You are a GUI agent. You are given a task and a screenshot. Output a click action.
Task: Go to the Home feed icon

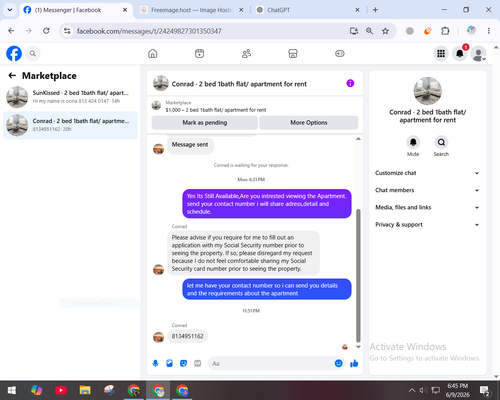coord(153,53)
